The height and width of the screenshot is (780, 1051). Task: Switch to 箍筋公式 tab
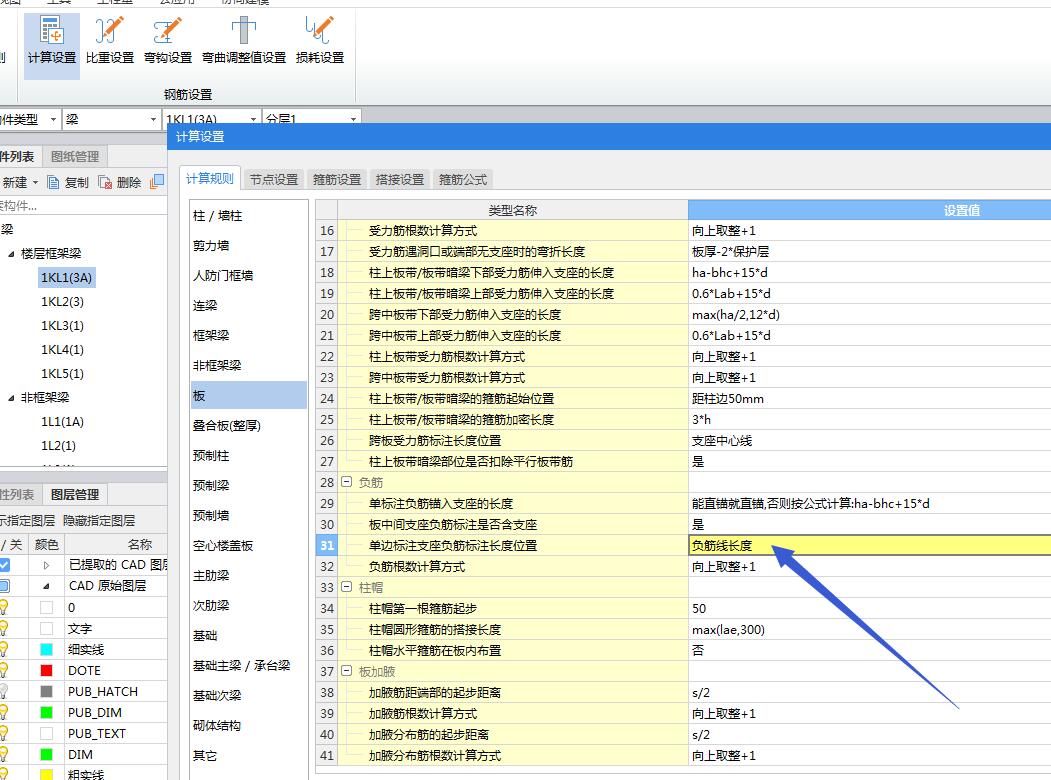[x=462, y=180]
